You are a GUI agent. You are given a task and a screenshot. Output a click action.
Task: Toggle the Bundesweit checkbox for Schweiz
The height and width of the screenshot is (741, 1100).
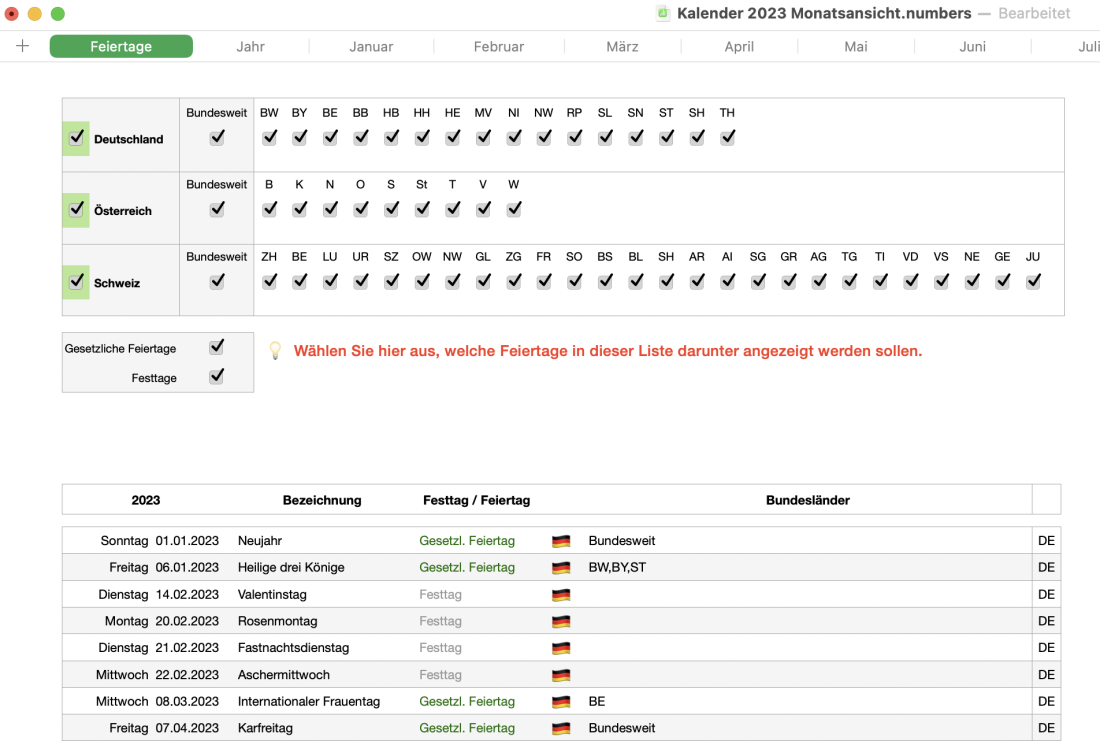216,281
